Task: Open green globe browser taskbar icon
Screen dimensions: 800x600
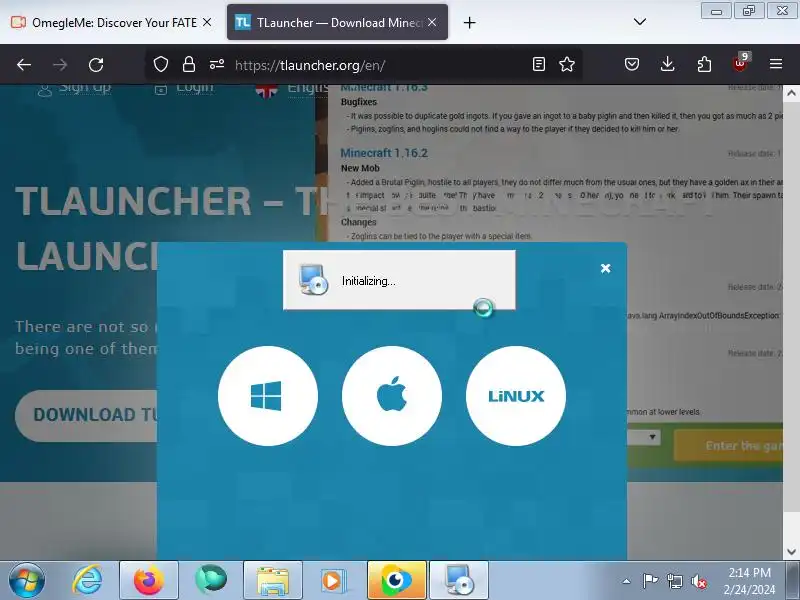Action: [x=211, y=580]
